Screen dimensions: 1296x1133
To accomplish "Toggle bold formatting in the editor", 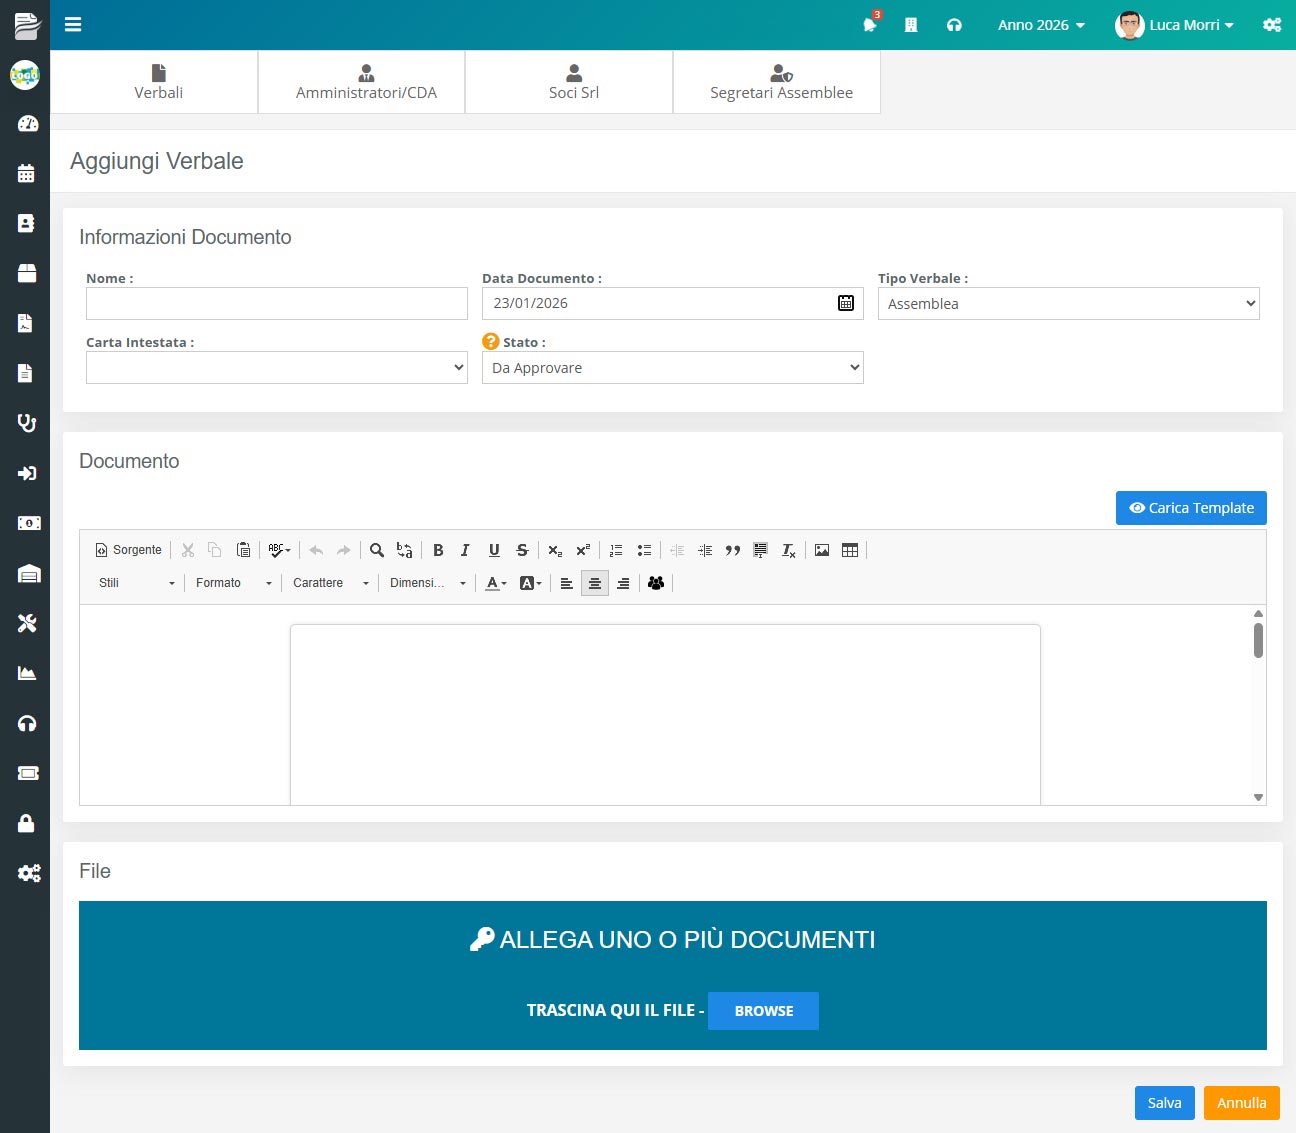I will click(x=438, y=550).
